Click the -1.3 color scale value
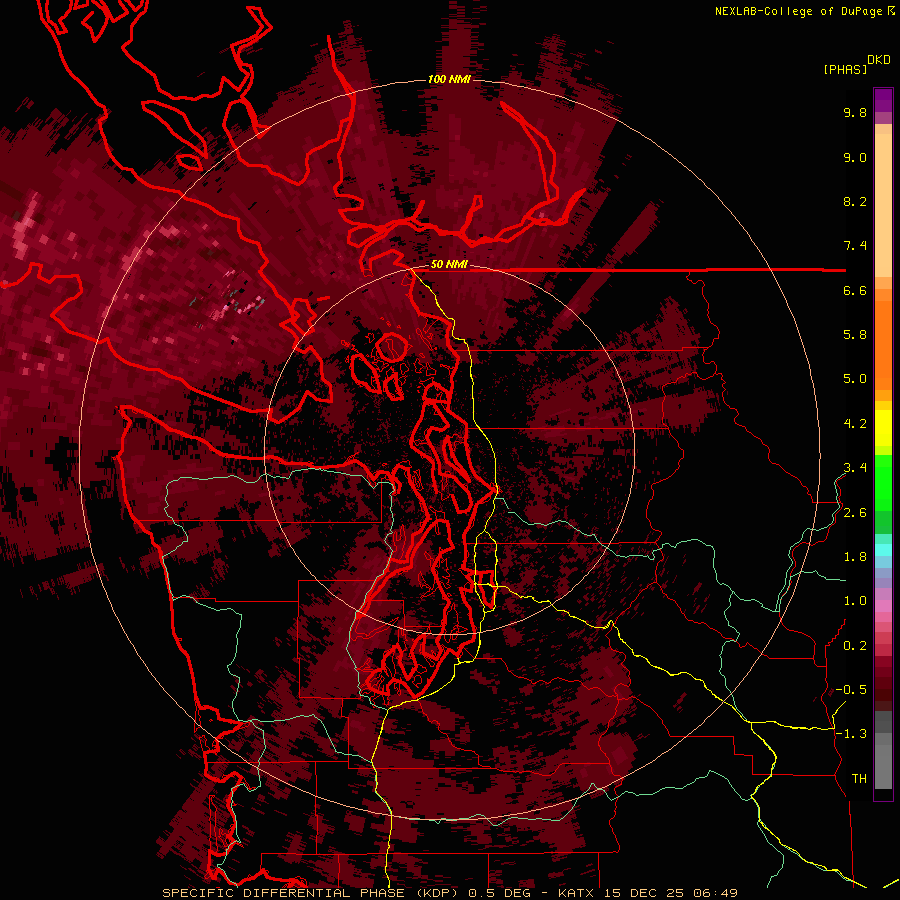900x900 pixels. tap(851, 734)
